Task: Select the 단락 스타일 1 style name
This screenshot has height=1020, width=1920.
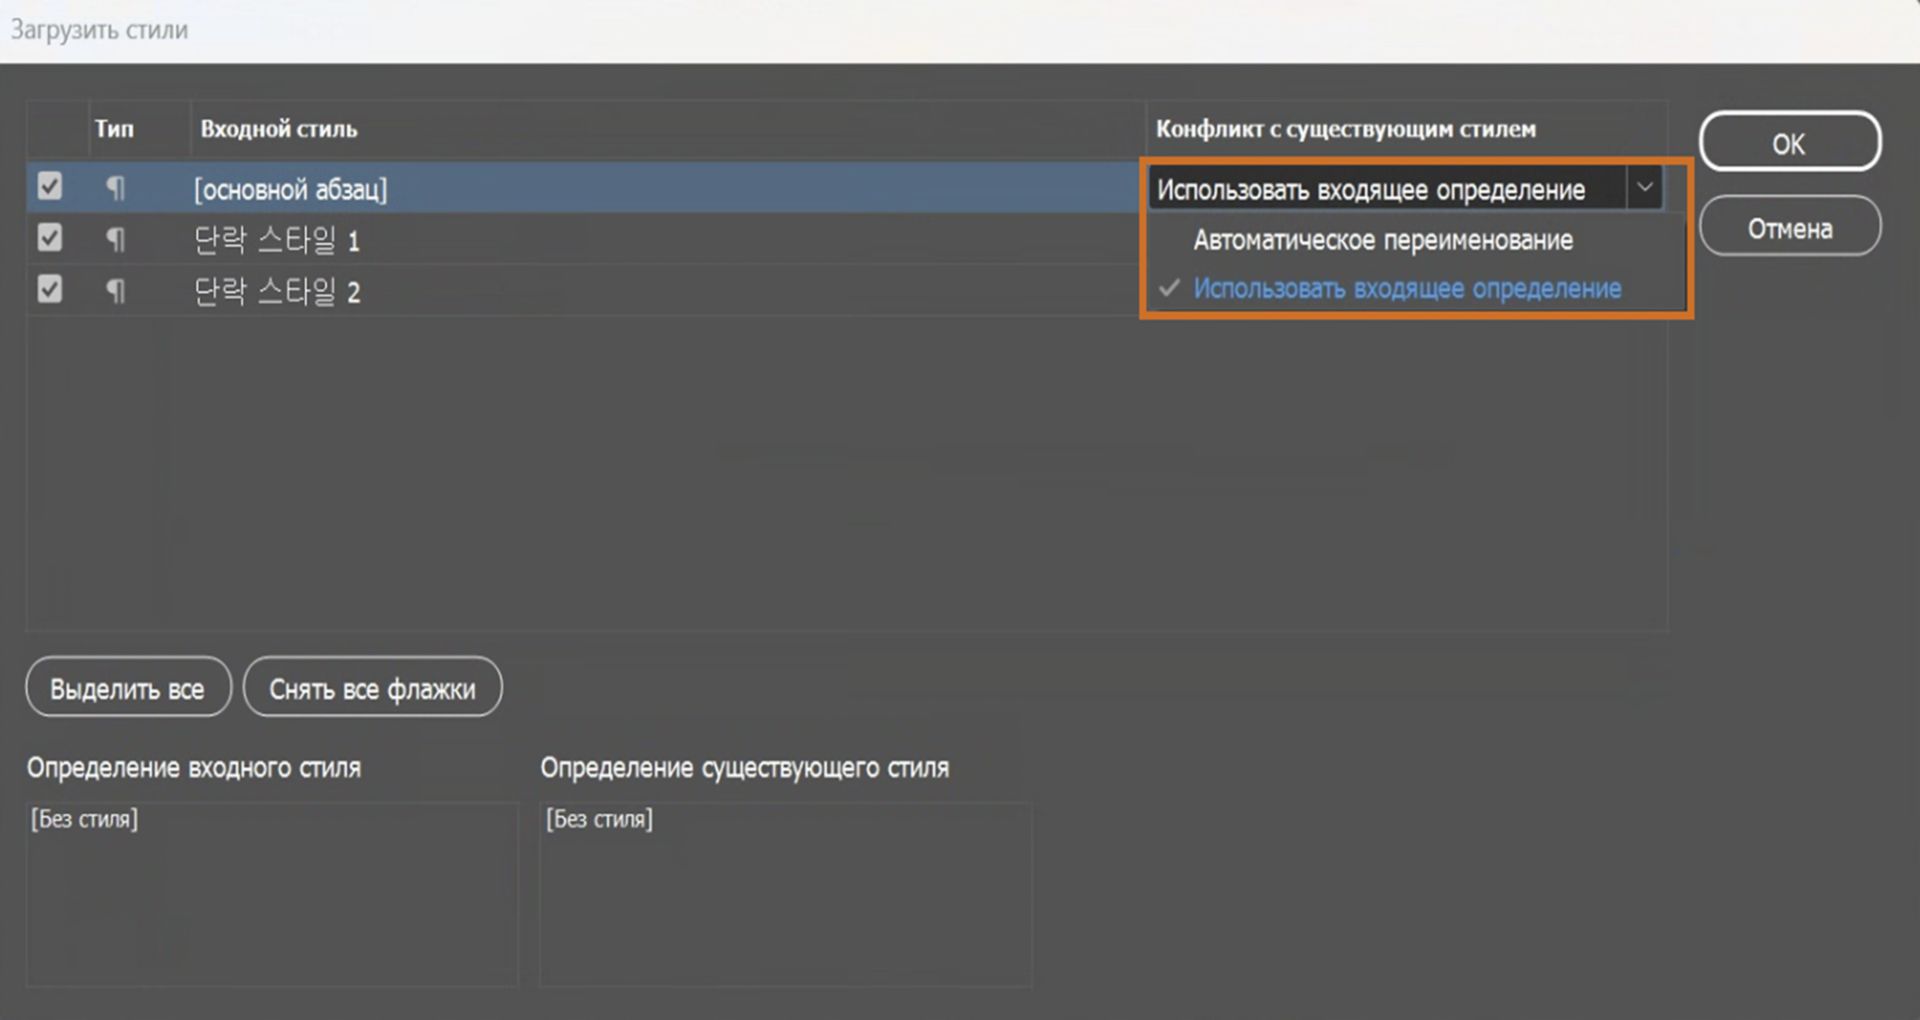Action: coord(276,240)
